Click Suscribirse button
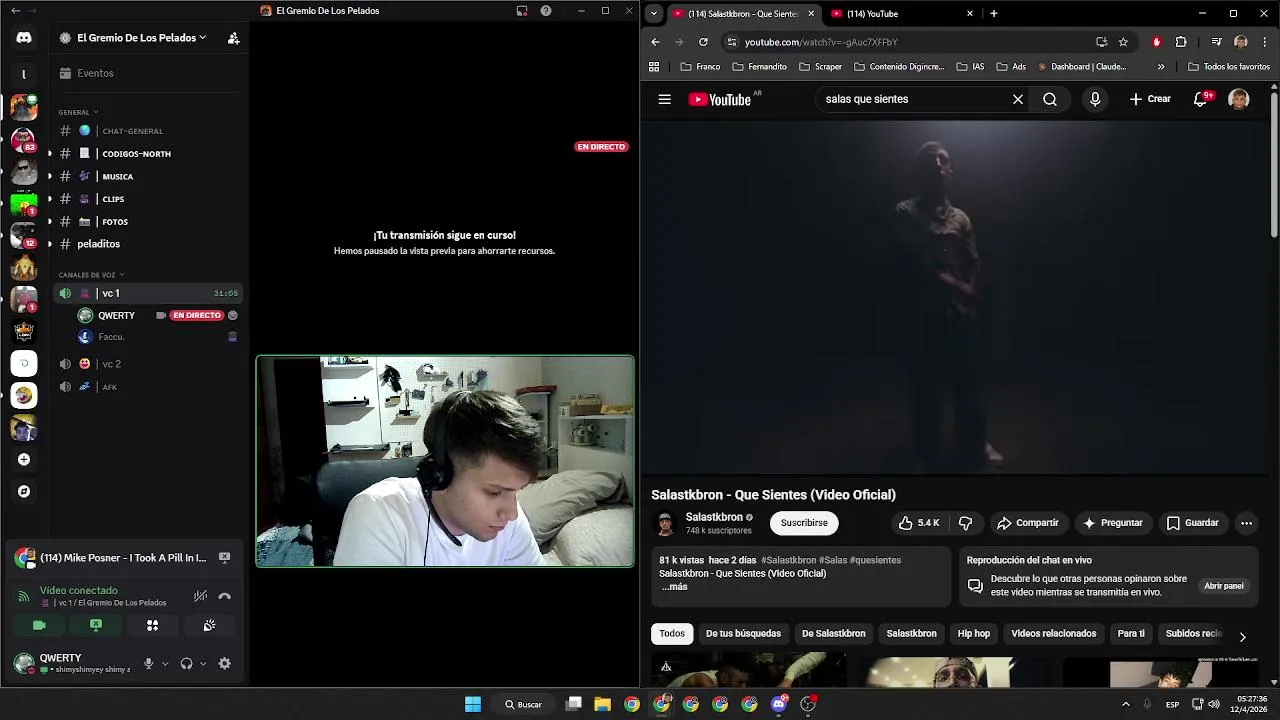 tap(804, 523)
